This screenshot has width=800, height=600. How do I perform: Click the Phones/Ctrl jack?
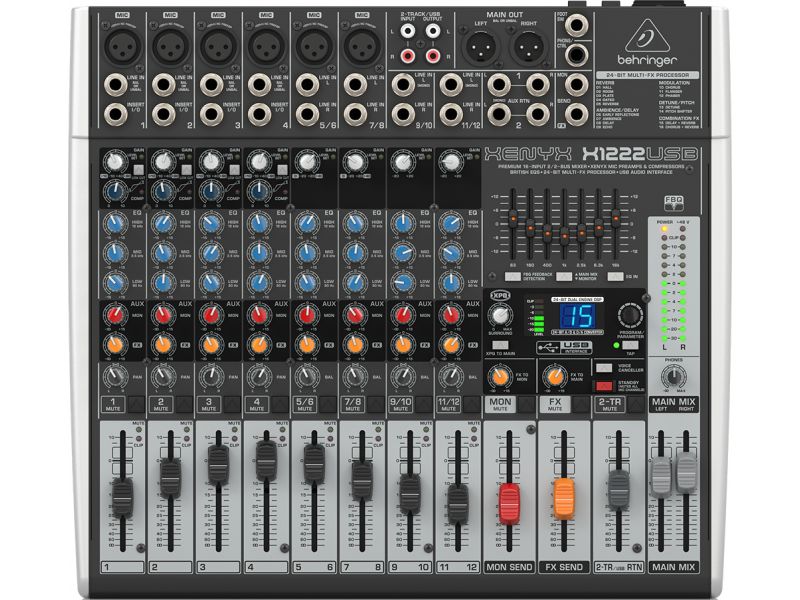coord(577,54)
